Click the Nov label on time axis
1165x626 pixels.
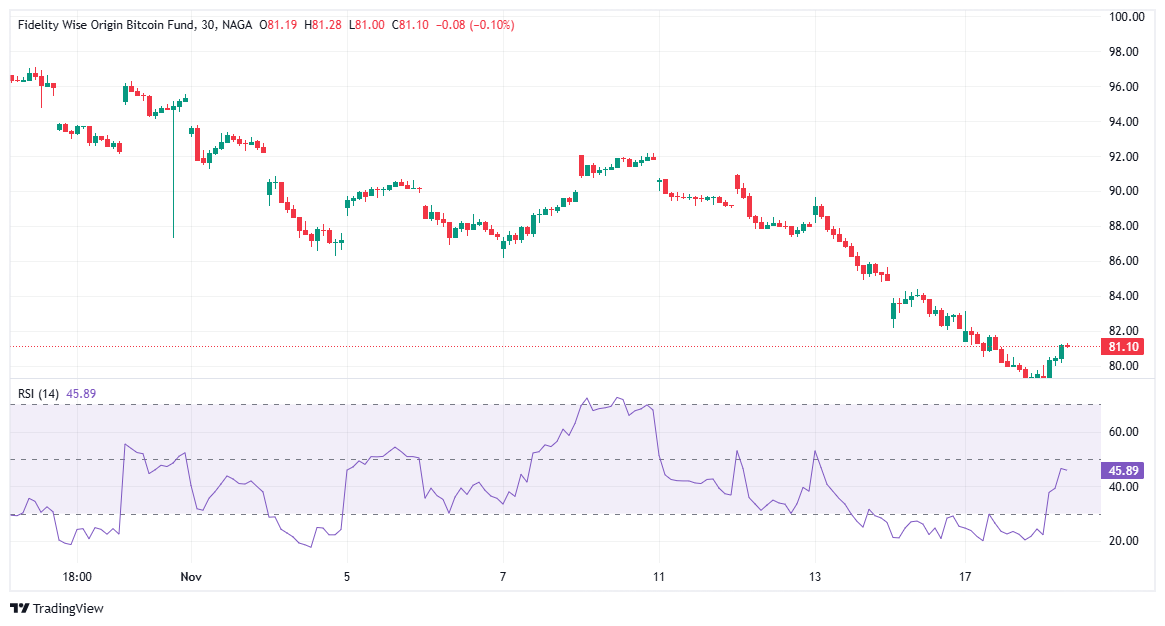pos(191,577)
